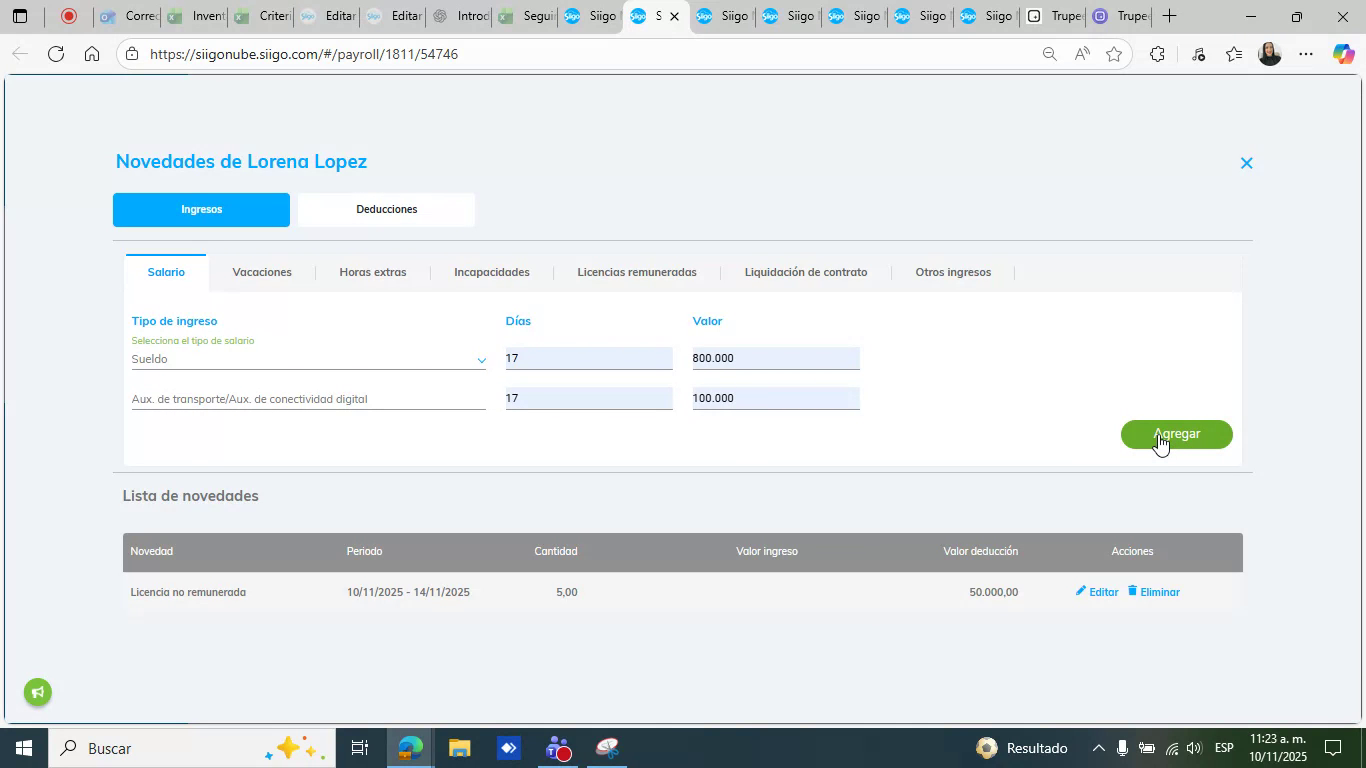The width and height of the screenshot is (1366, 768).
Task: Open the Snipping Tool taskbar icon
Action: 607,748
